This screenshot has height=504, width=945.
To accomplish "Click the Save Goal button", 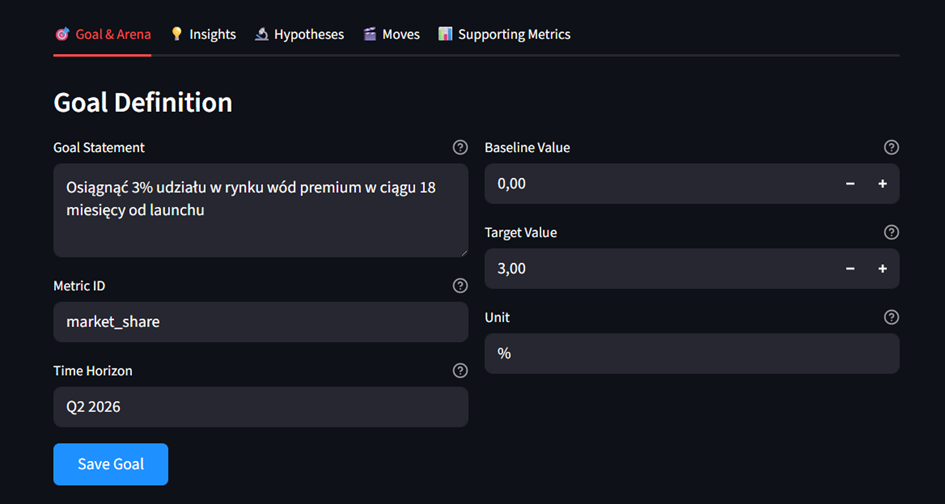I will click(x=111, y=464).
